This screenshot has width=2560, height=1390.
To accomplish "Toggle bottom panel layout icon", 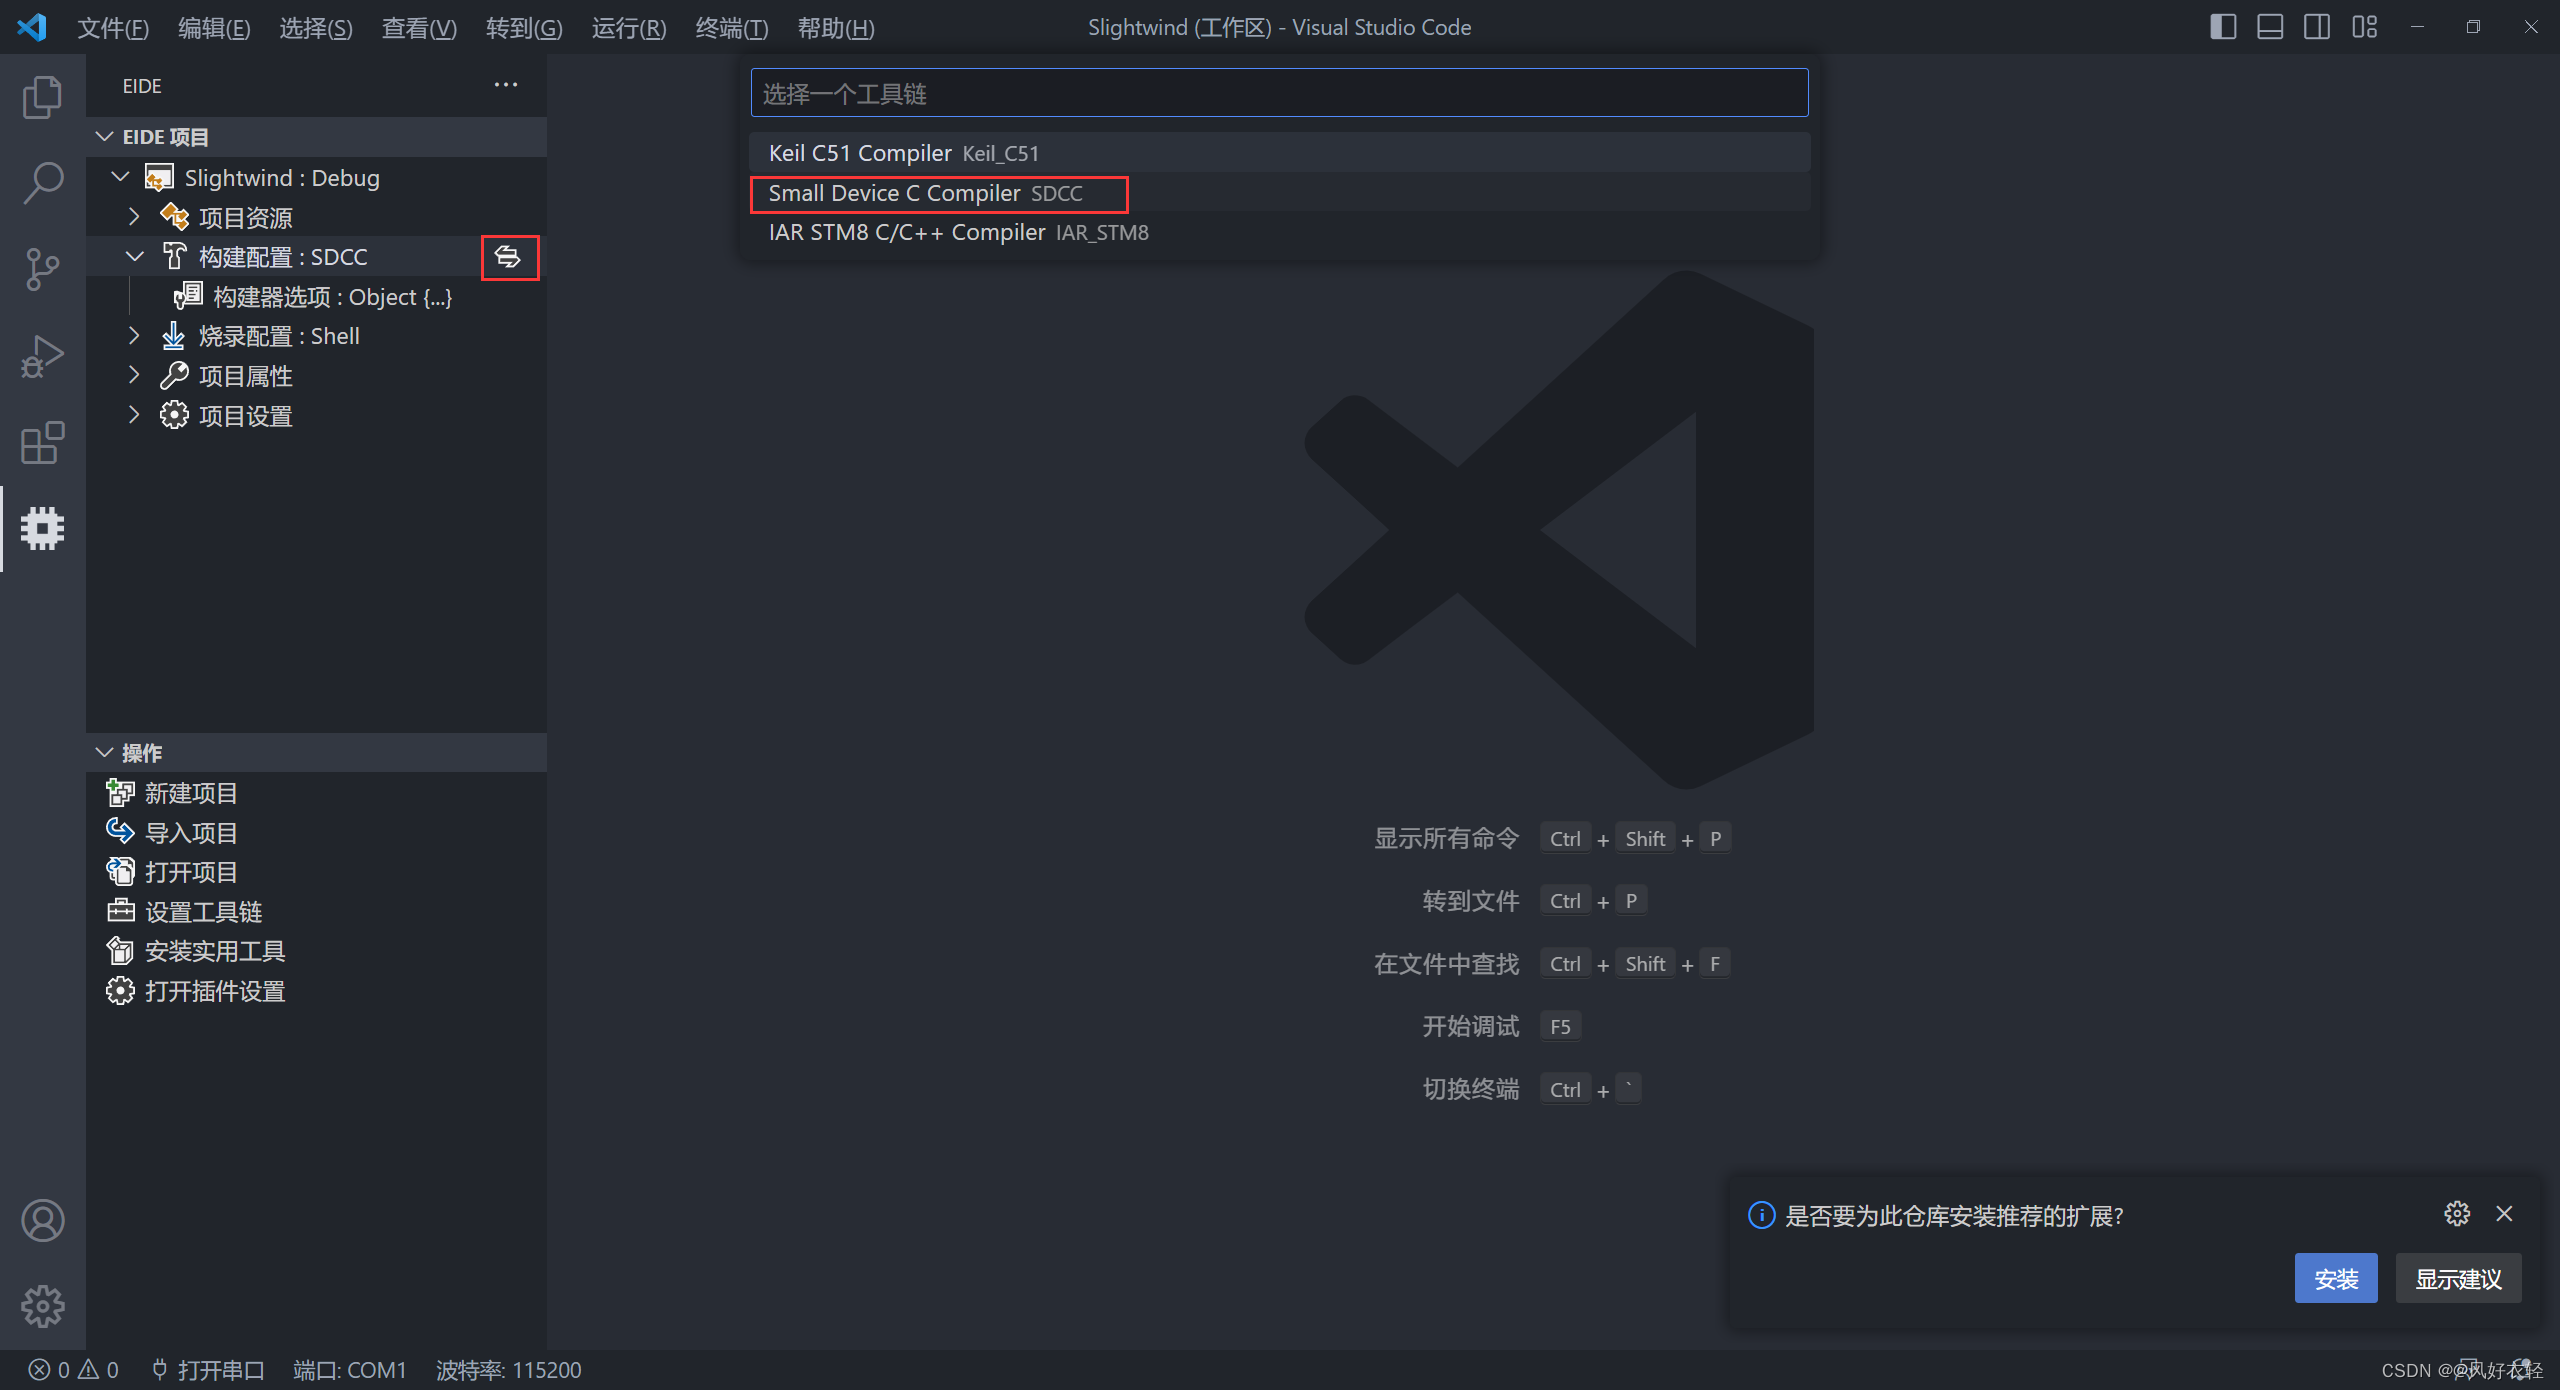I will coord(2270,27).
